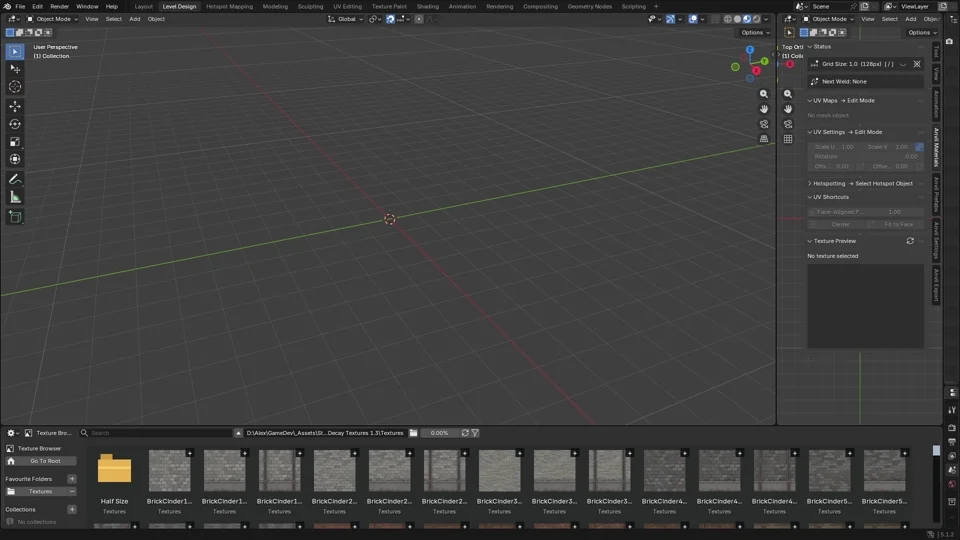Click the Go To Root home button
The height and width of the screenshot is (540, 960).
(40, 461)
